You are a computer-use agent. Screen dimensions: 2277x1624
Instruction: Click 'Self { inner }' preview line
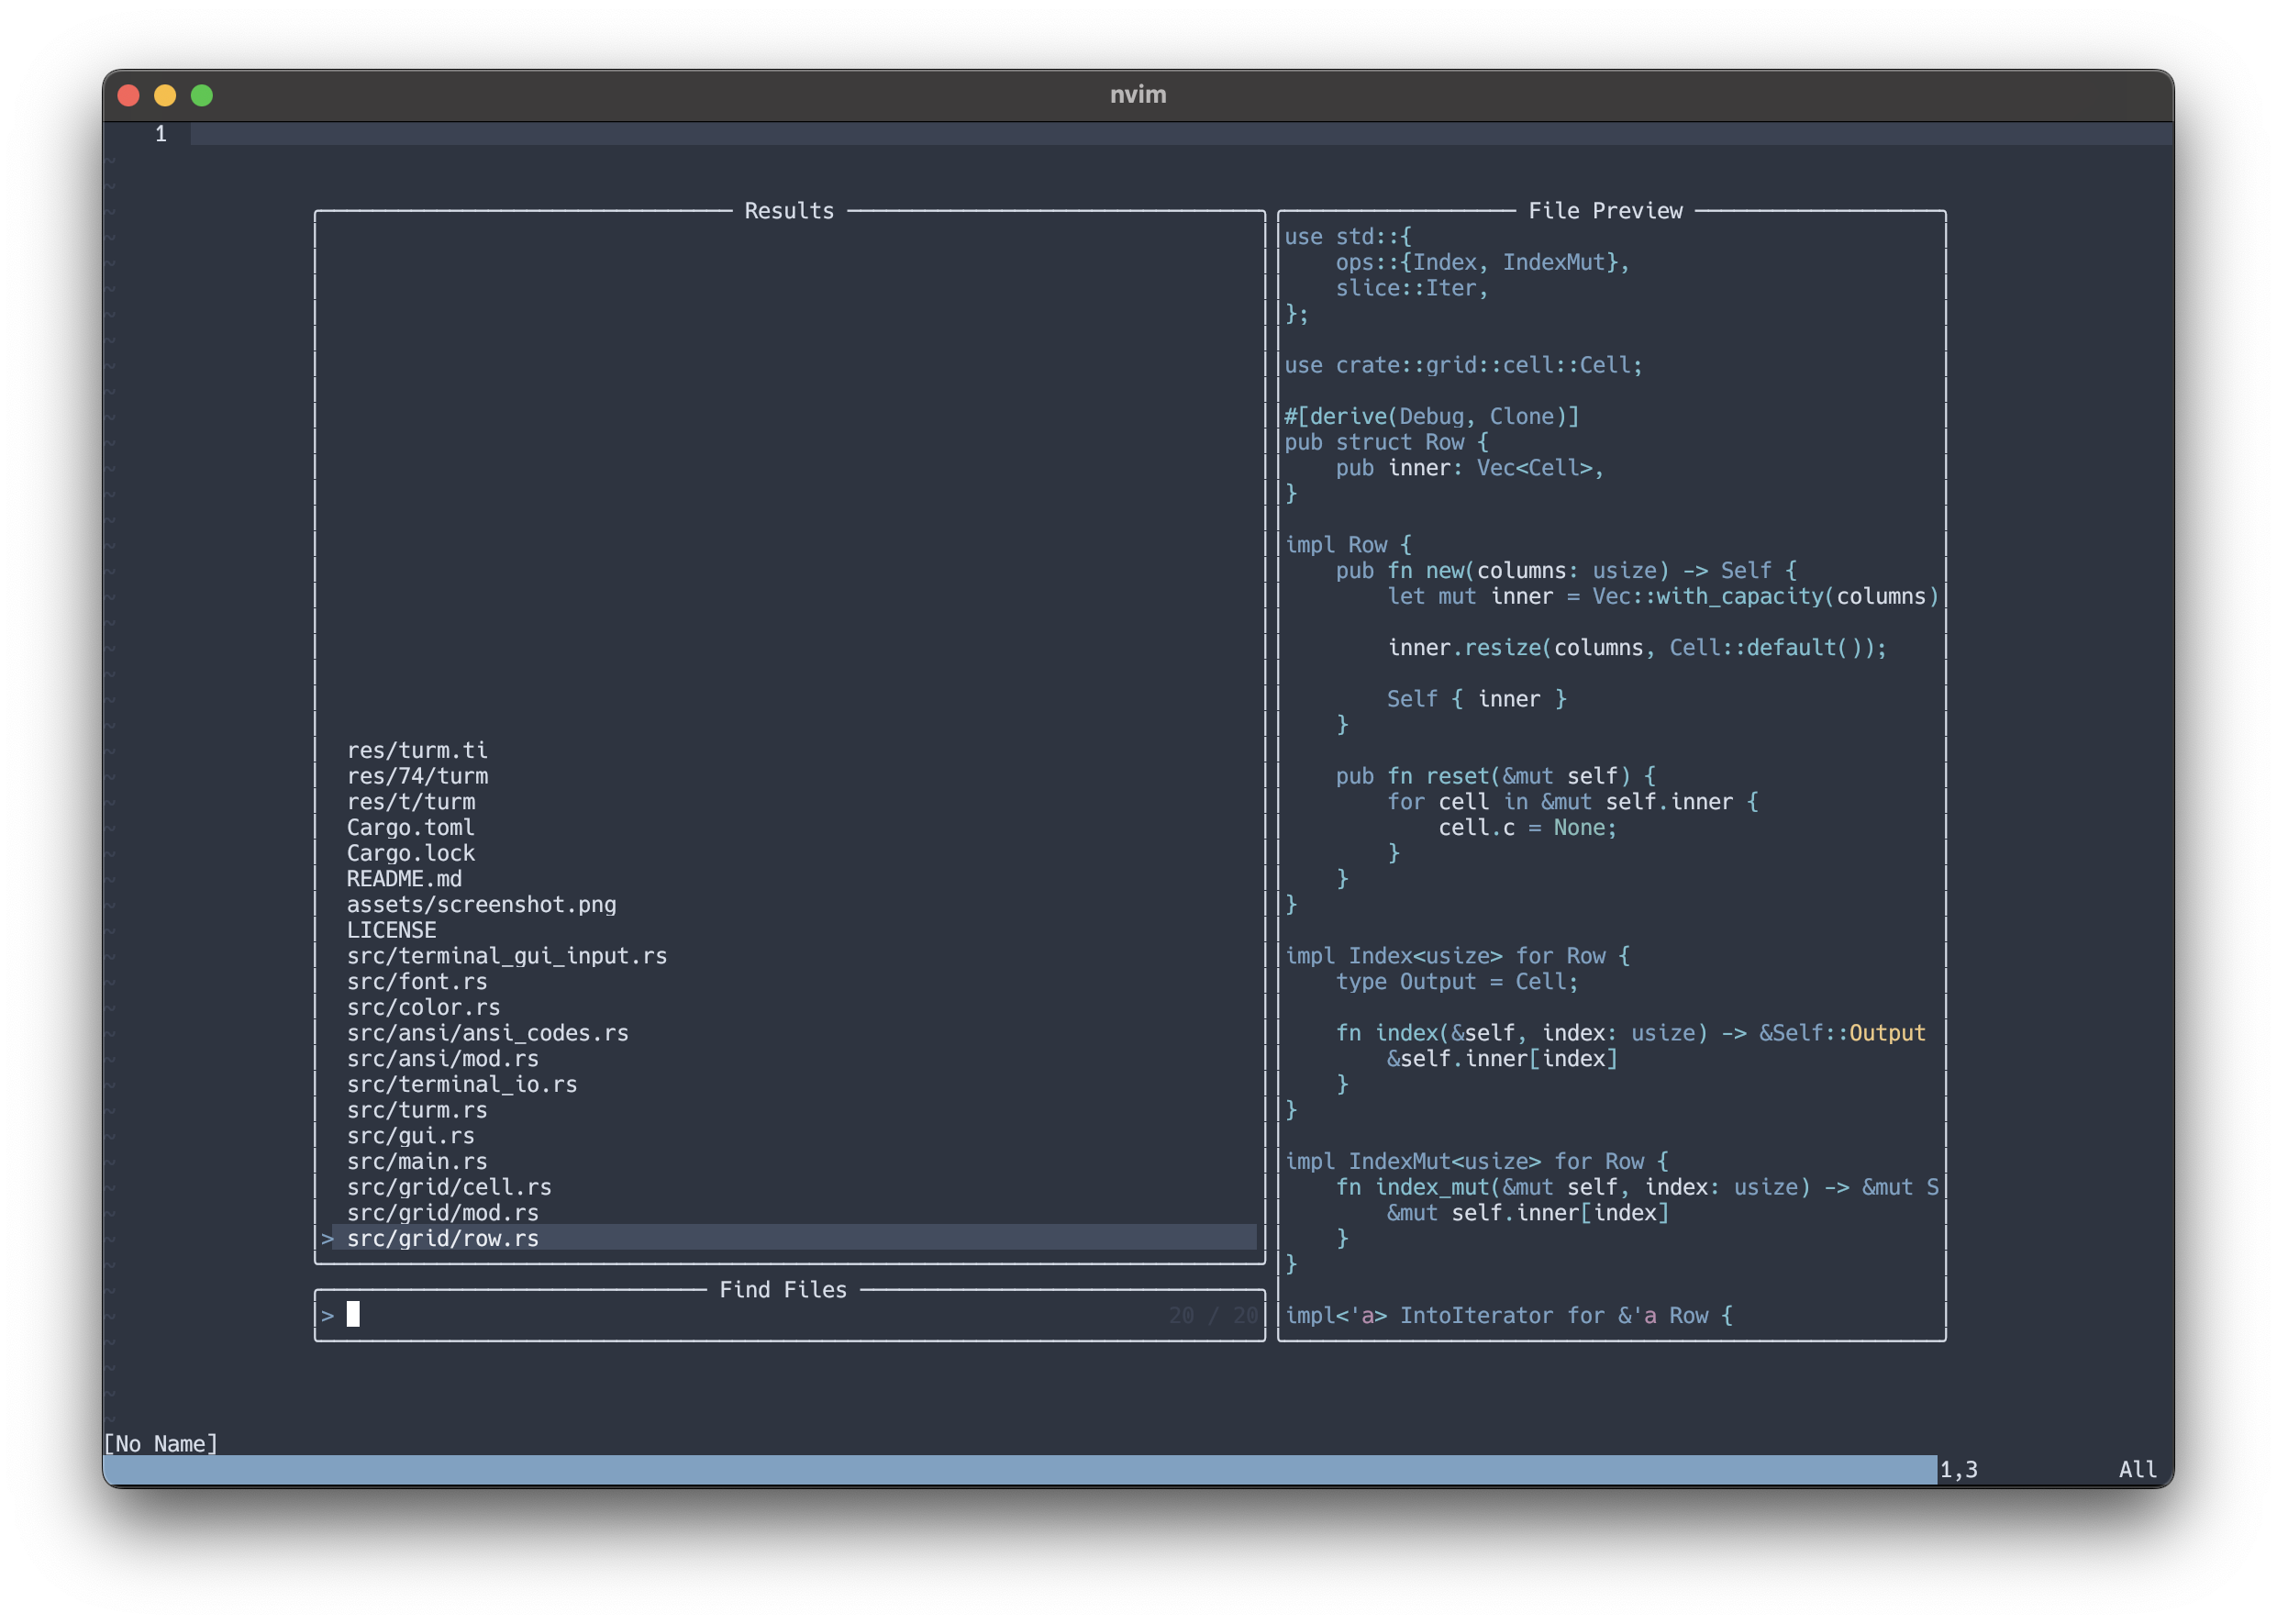pyautogui.click(x=1476, y=699)
